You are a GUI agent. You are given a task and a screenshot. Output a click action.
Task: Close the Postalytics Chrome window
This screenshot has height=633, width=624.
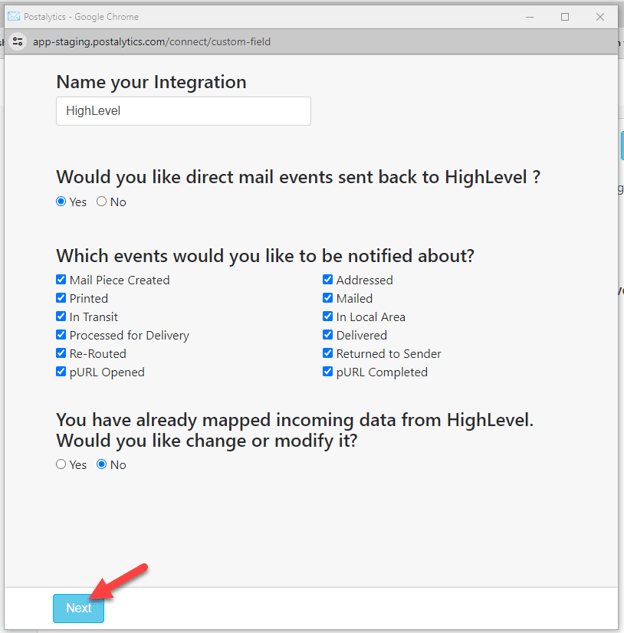pyautogui.click(x=600, y=17)
